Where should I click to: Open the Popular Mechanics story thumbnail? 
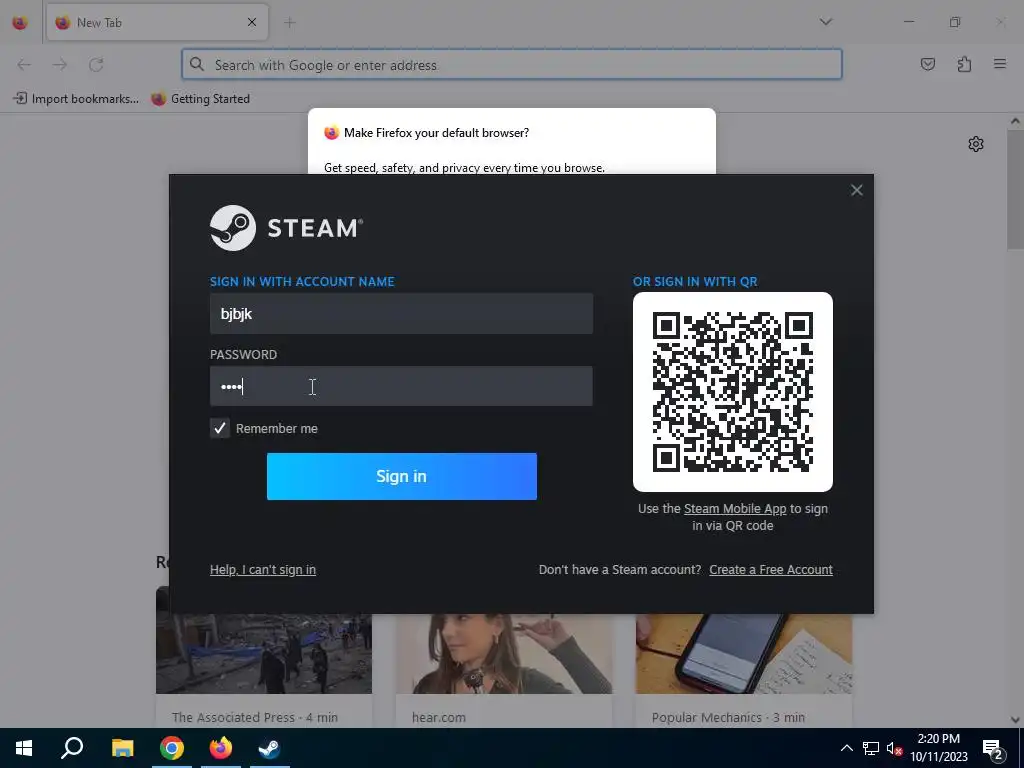tap(744, 652)
